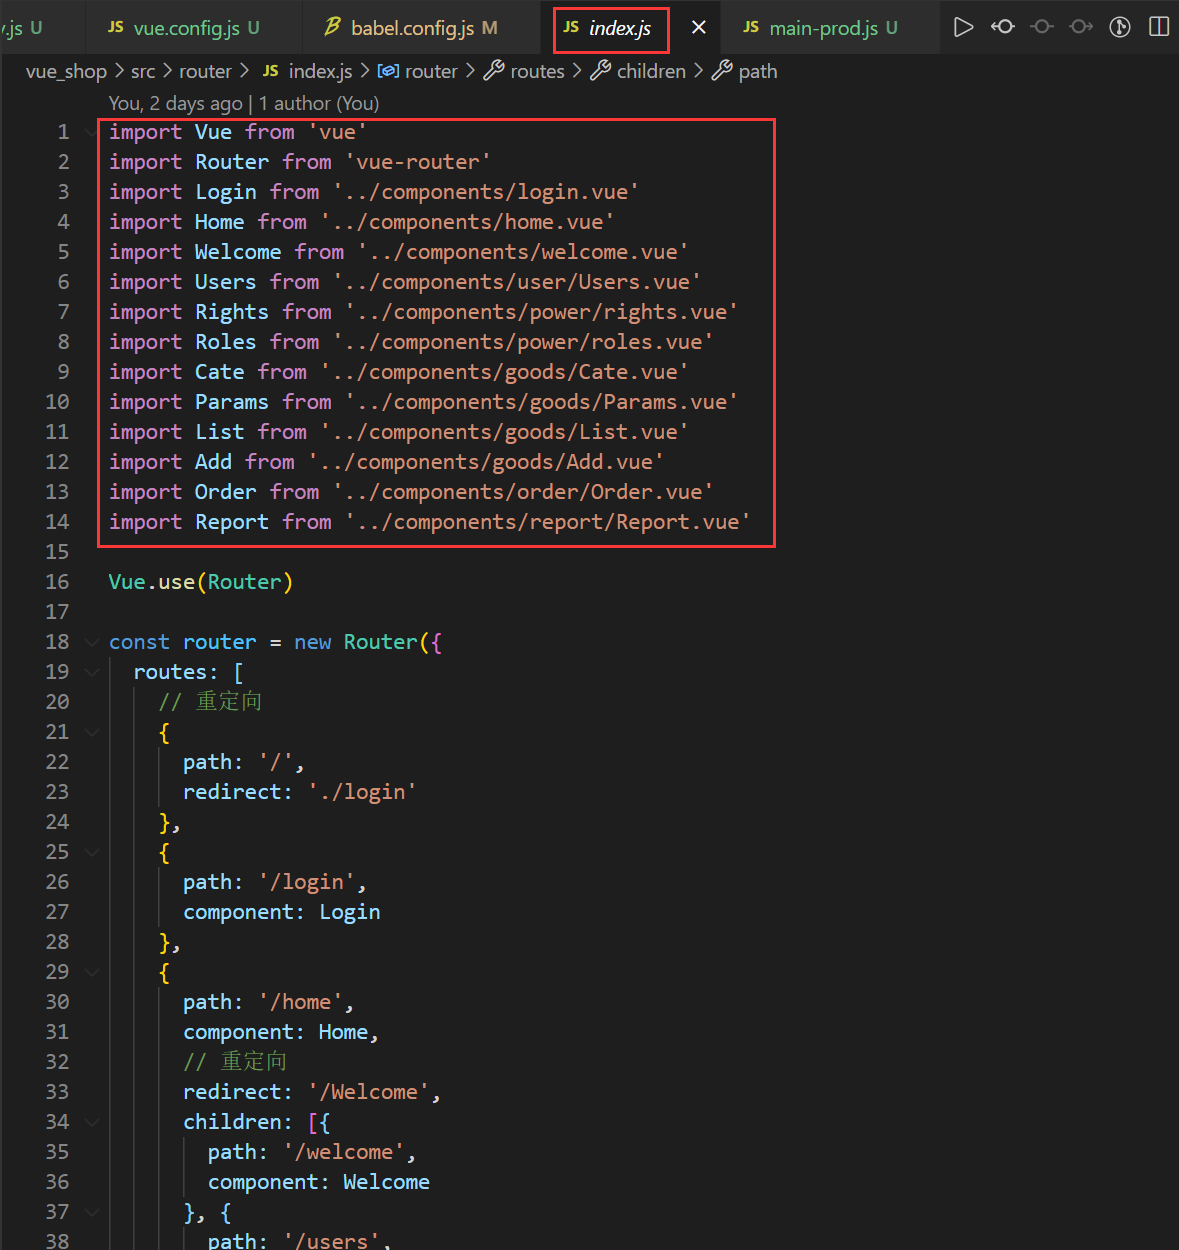
Task: Click the Login identifier on line 3
Action: tap(226, 192)
